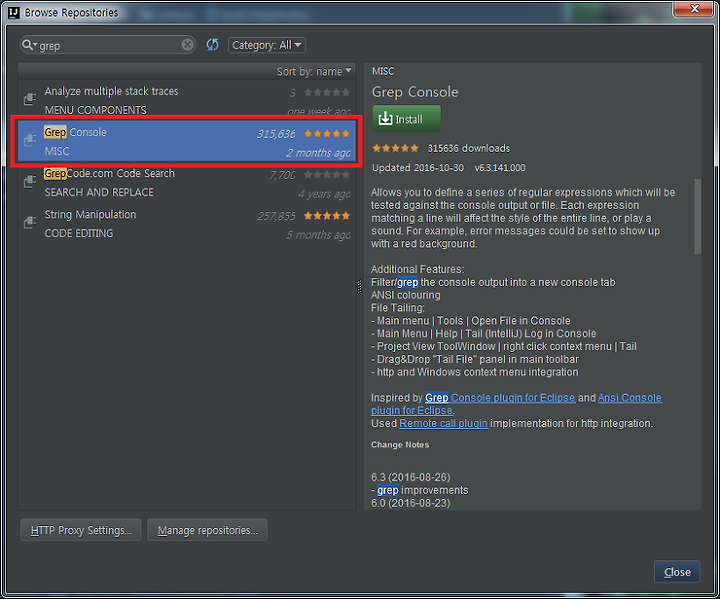Open the Sort by: name dropdown
The height and width of the screenshot is (599, 720).
click(314, 71)
